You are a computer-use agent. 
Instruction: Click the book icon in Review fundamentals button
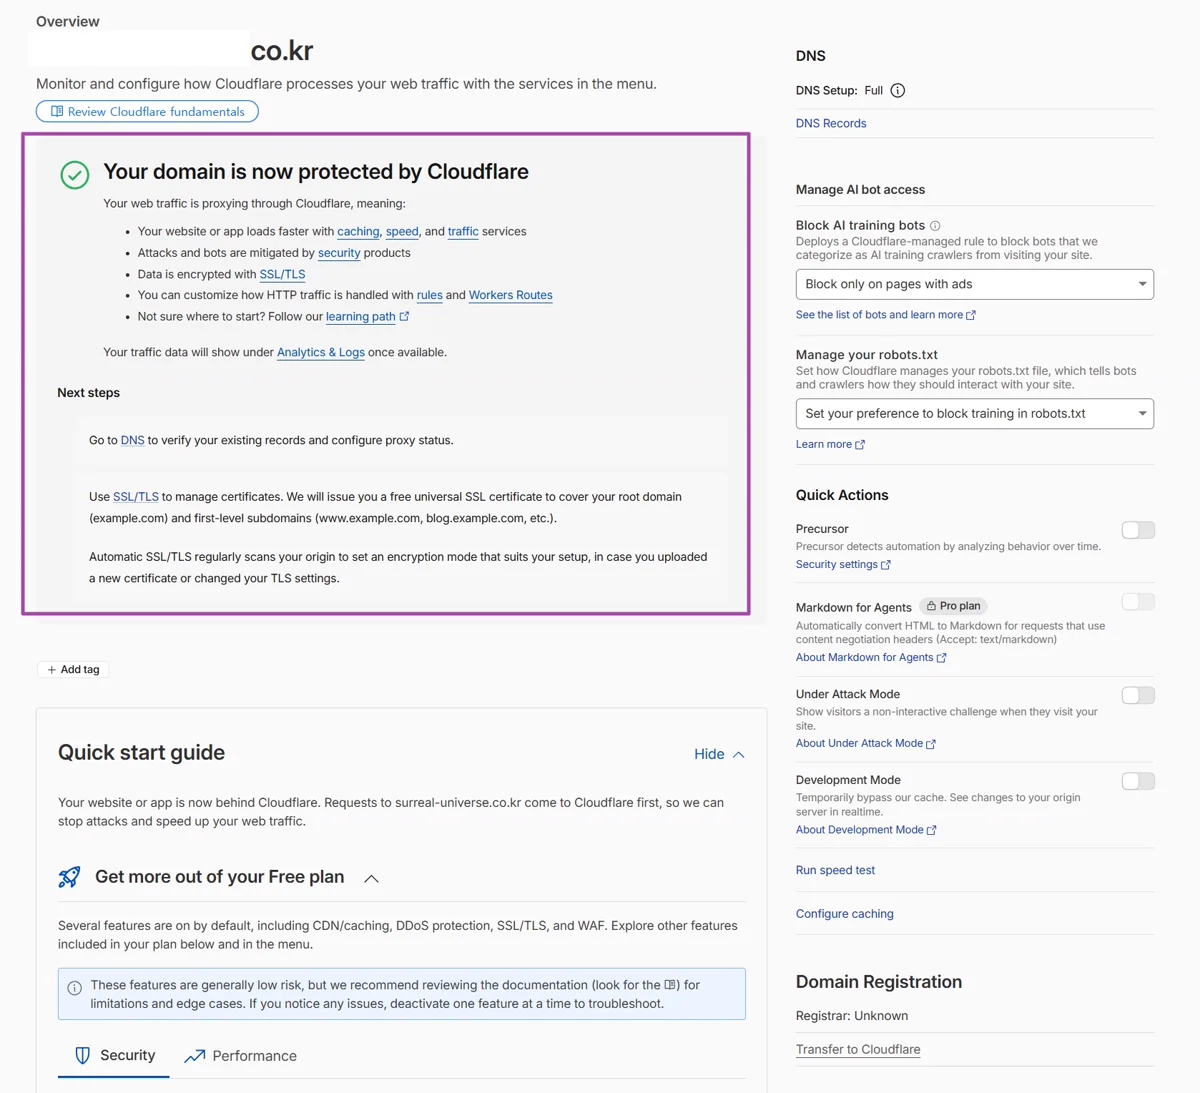[57, 111]
